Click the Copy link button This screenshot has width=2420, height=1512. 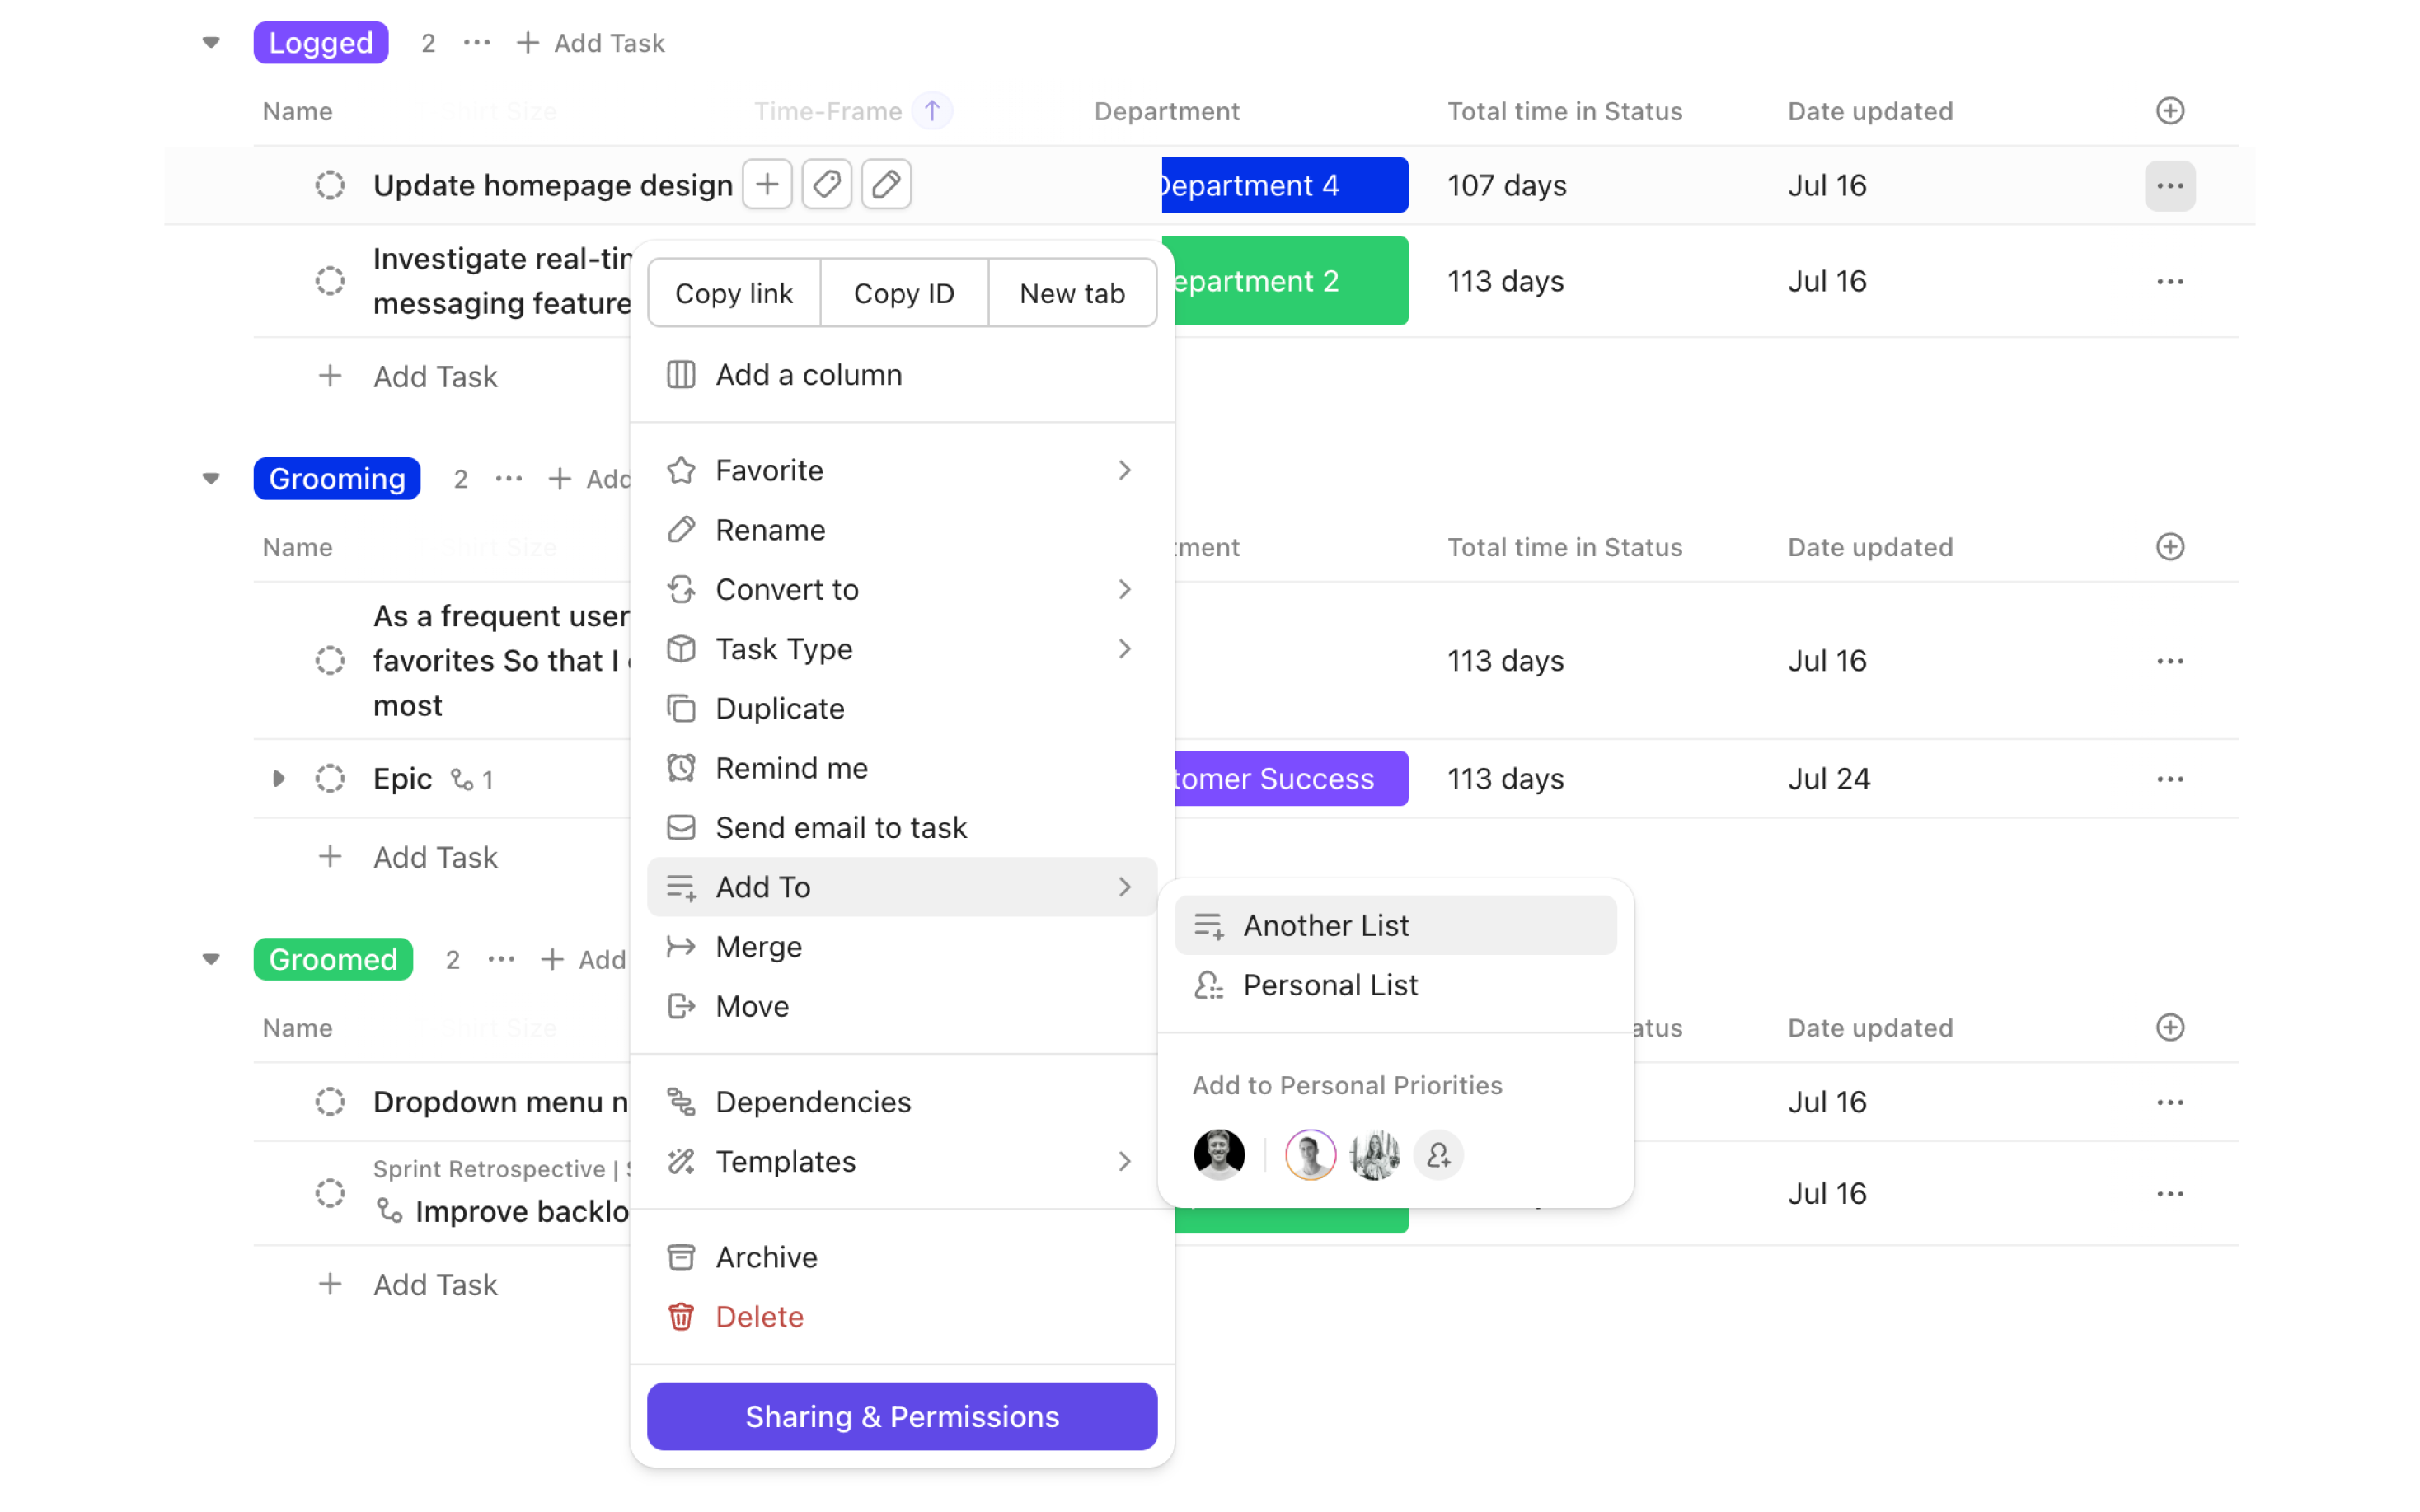click(734, 294)
